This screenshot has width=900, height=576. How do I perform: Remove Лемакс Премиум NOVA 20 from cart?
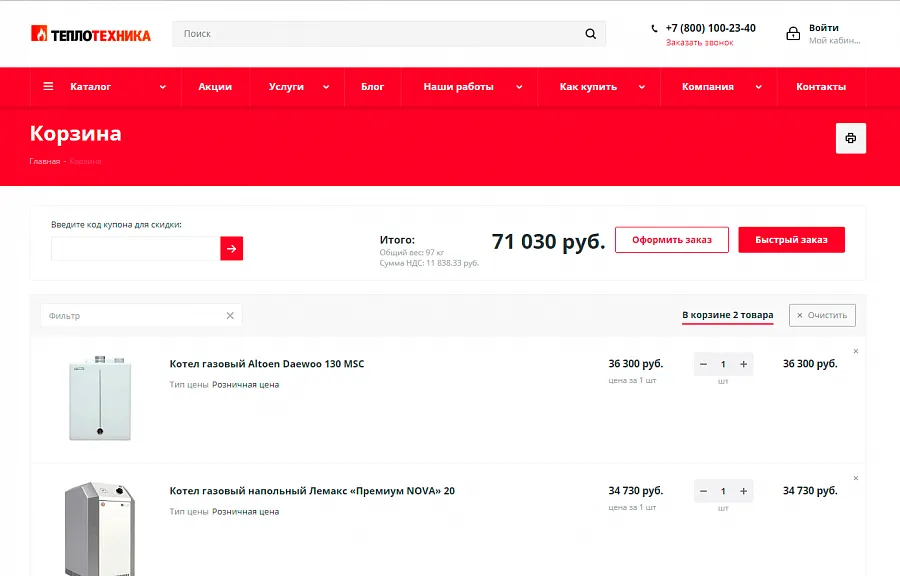[x=856, y=478]
